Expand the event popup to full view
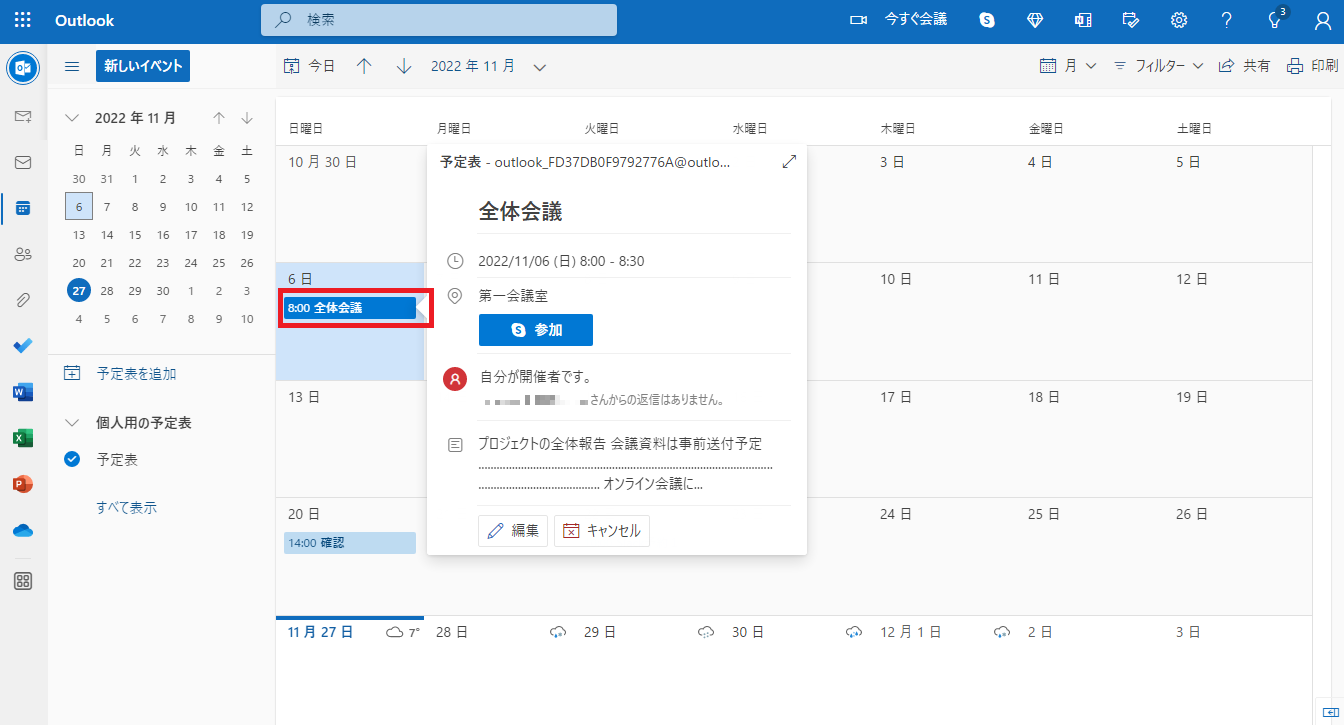Screen dimensions: 1344x725 [x=789, y=161]
